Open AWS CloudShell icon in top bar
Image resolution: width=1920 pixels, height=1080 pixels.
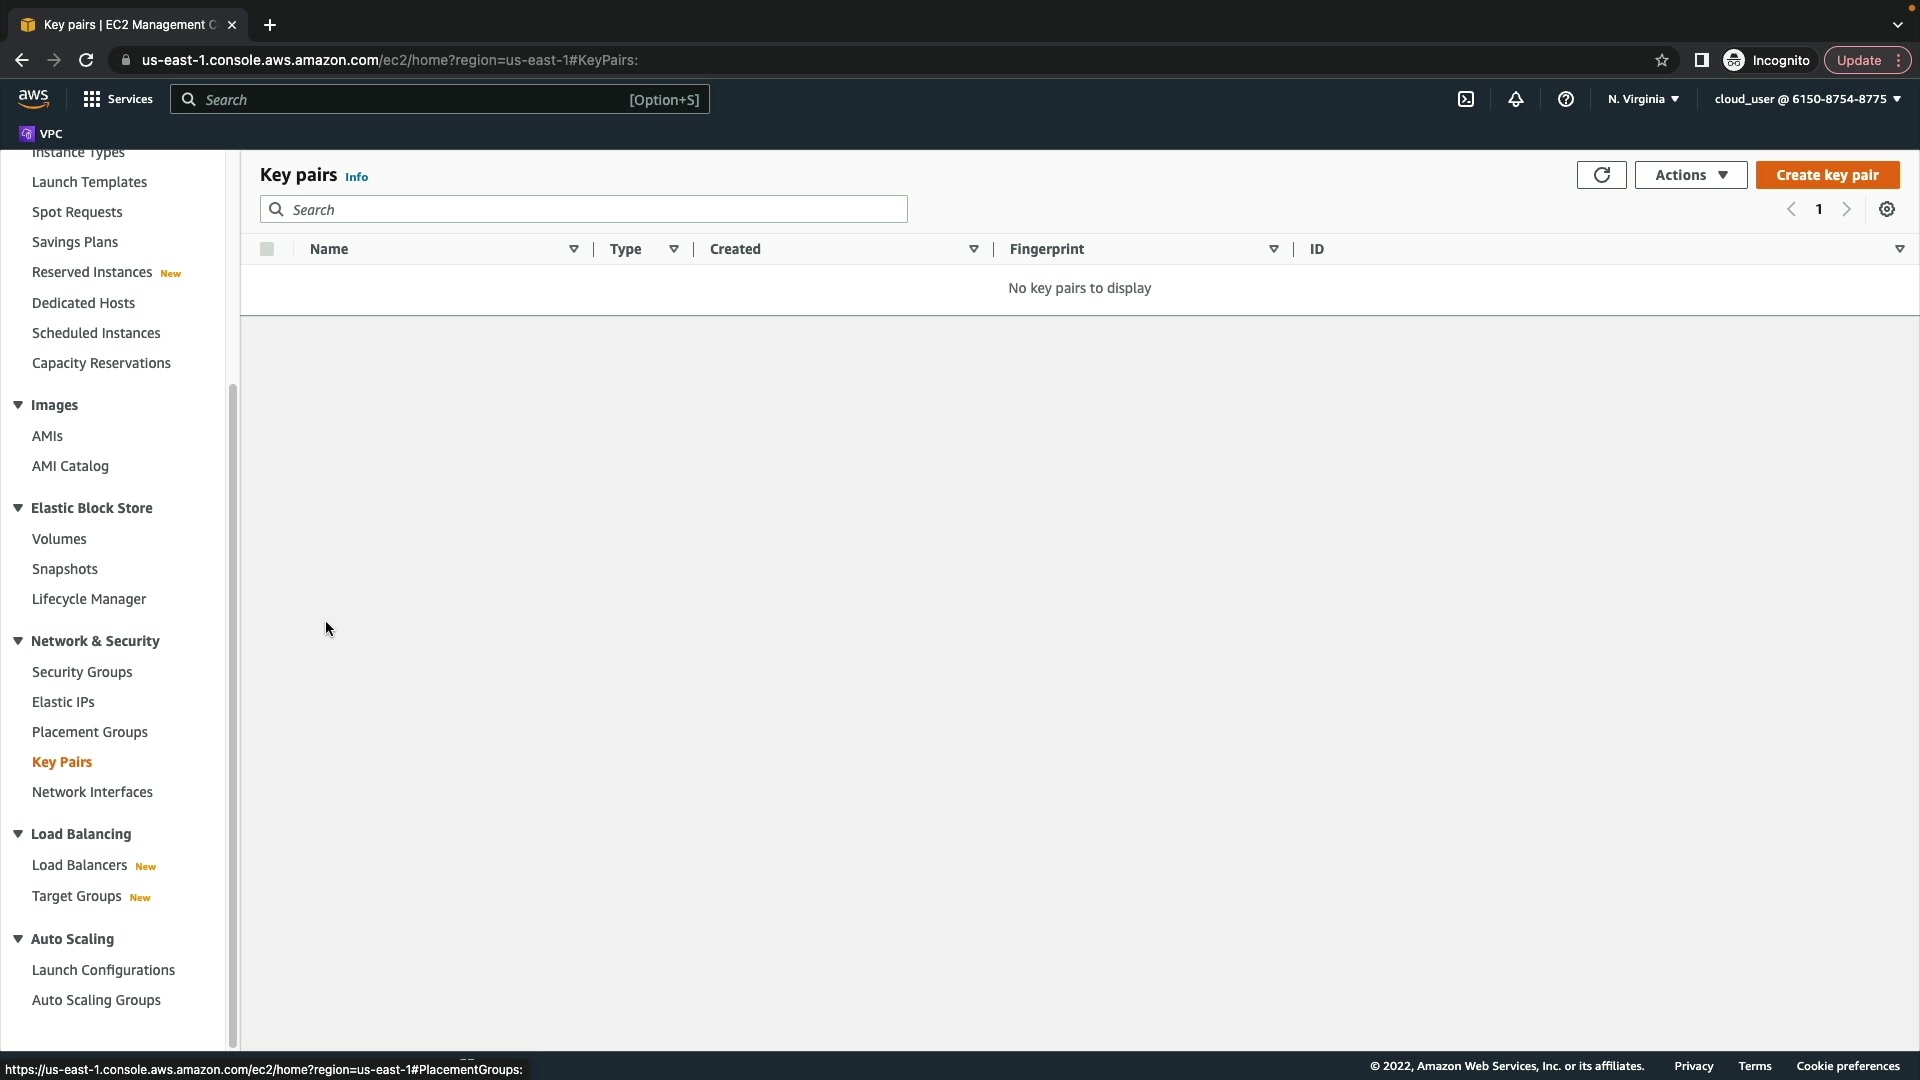click(x=1466, y=99)
